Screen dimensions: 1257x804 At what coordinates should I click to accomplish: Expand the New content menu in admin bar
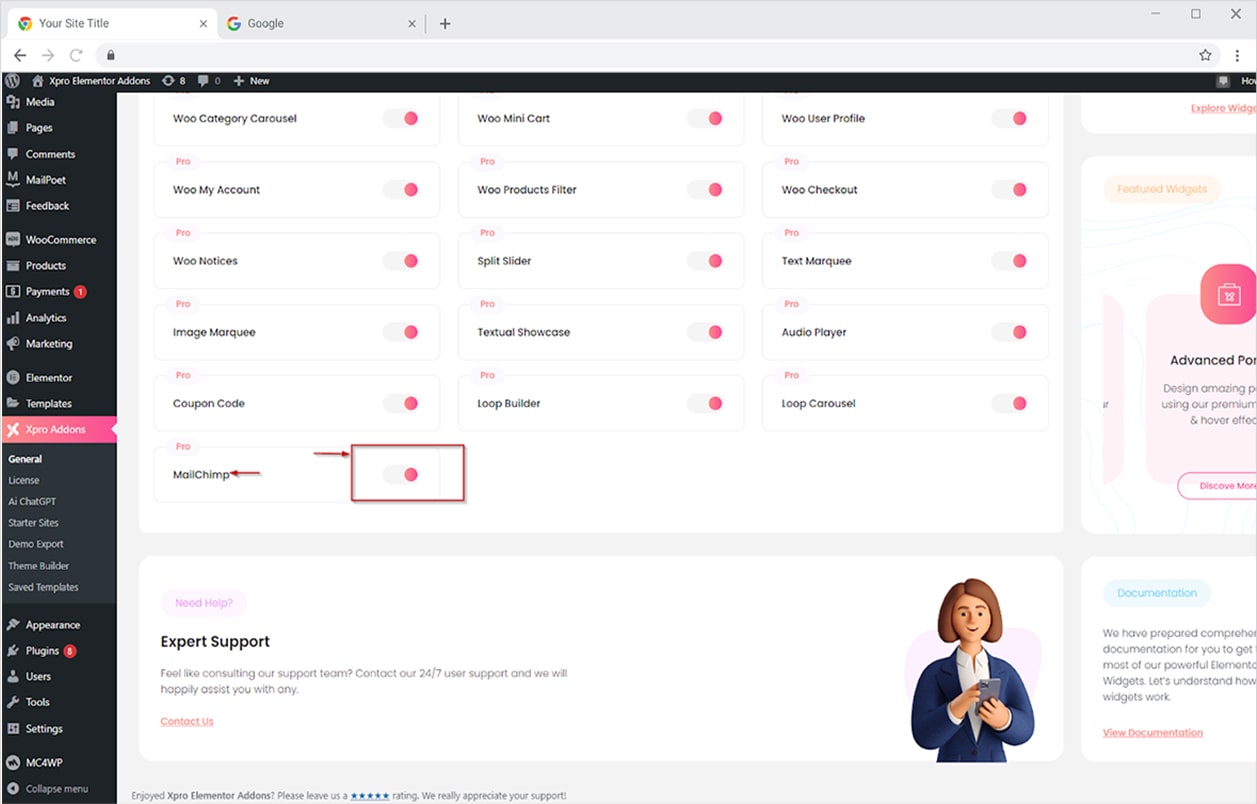tap(251, 81)
